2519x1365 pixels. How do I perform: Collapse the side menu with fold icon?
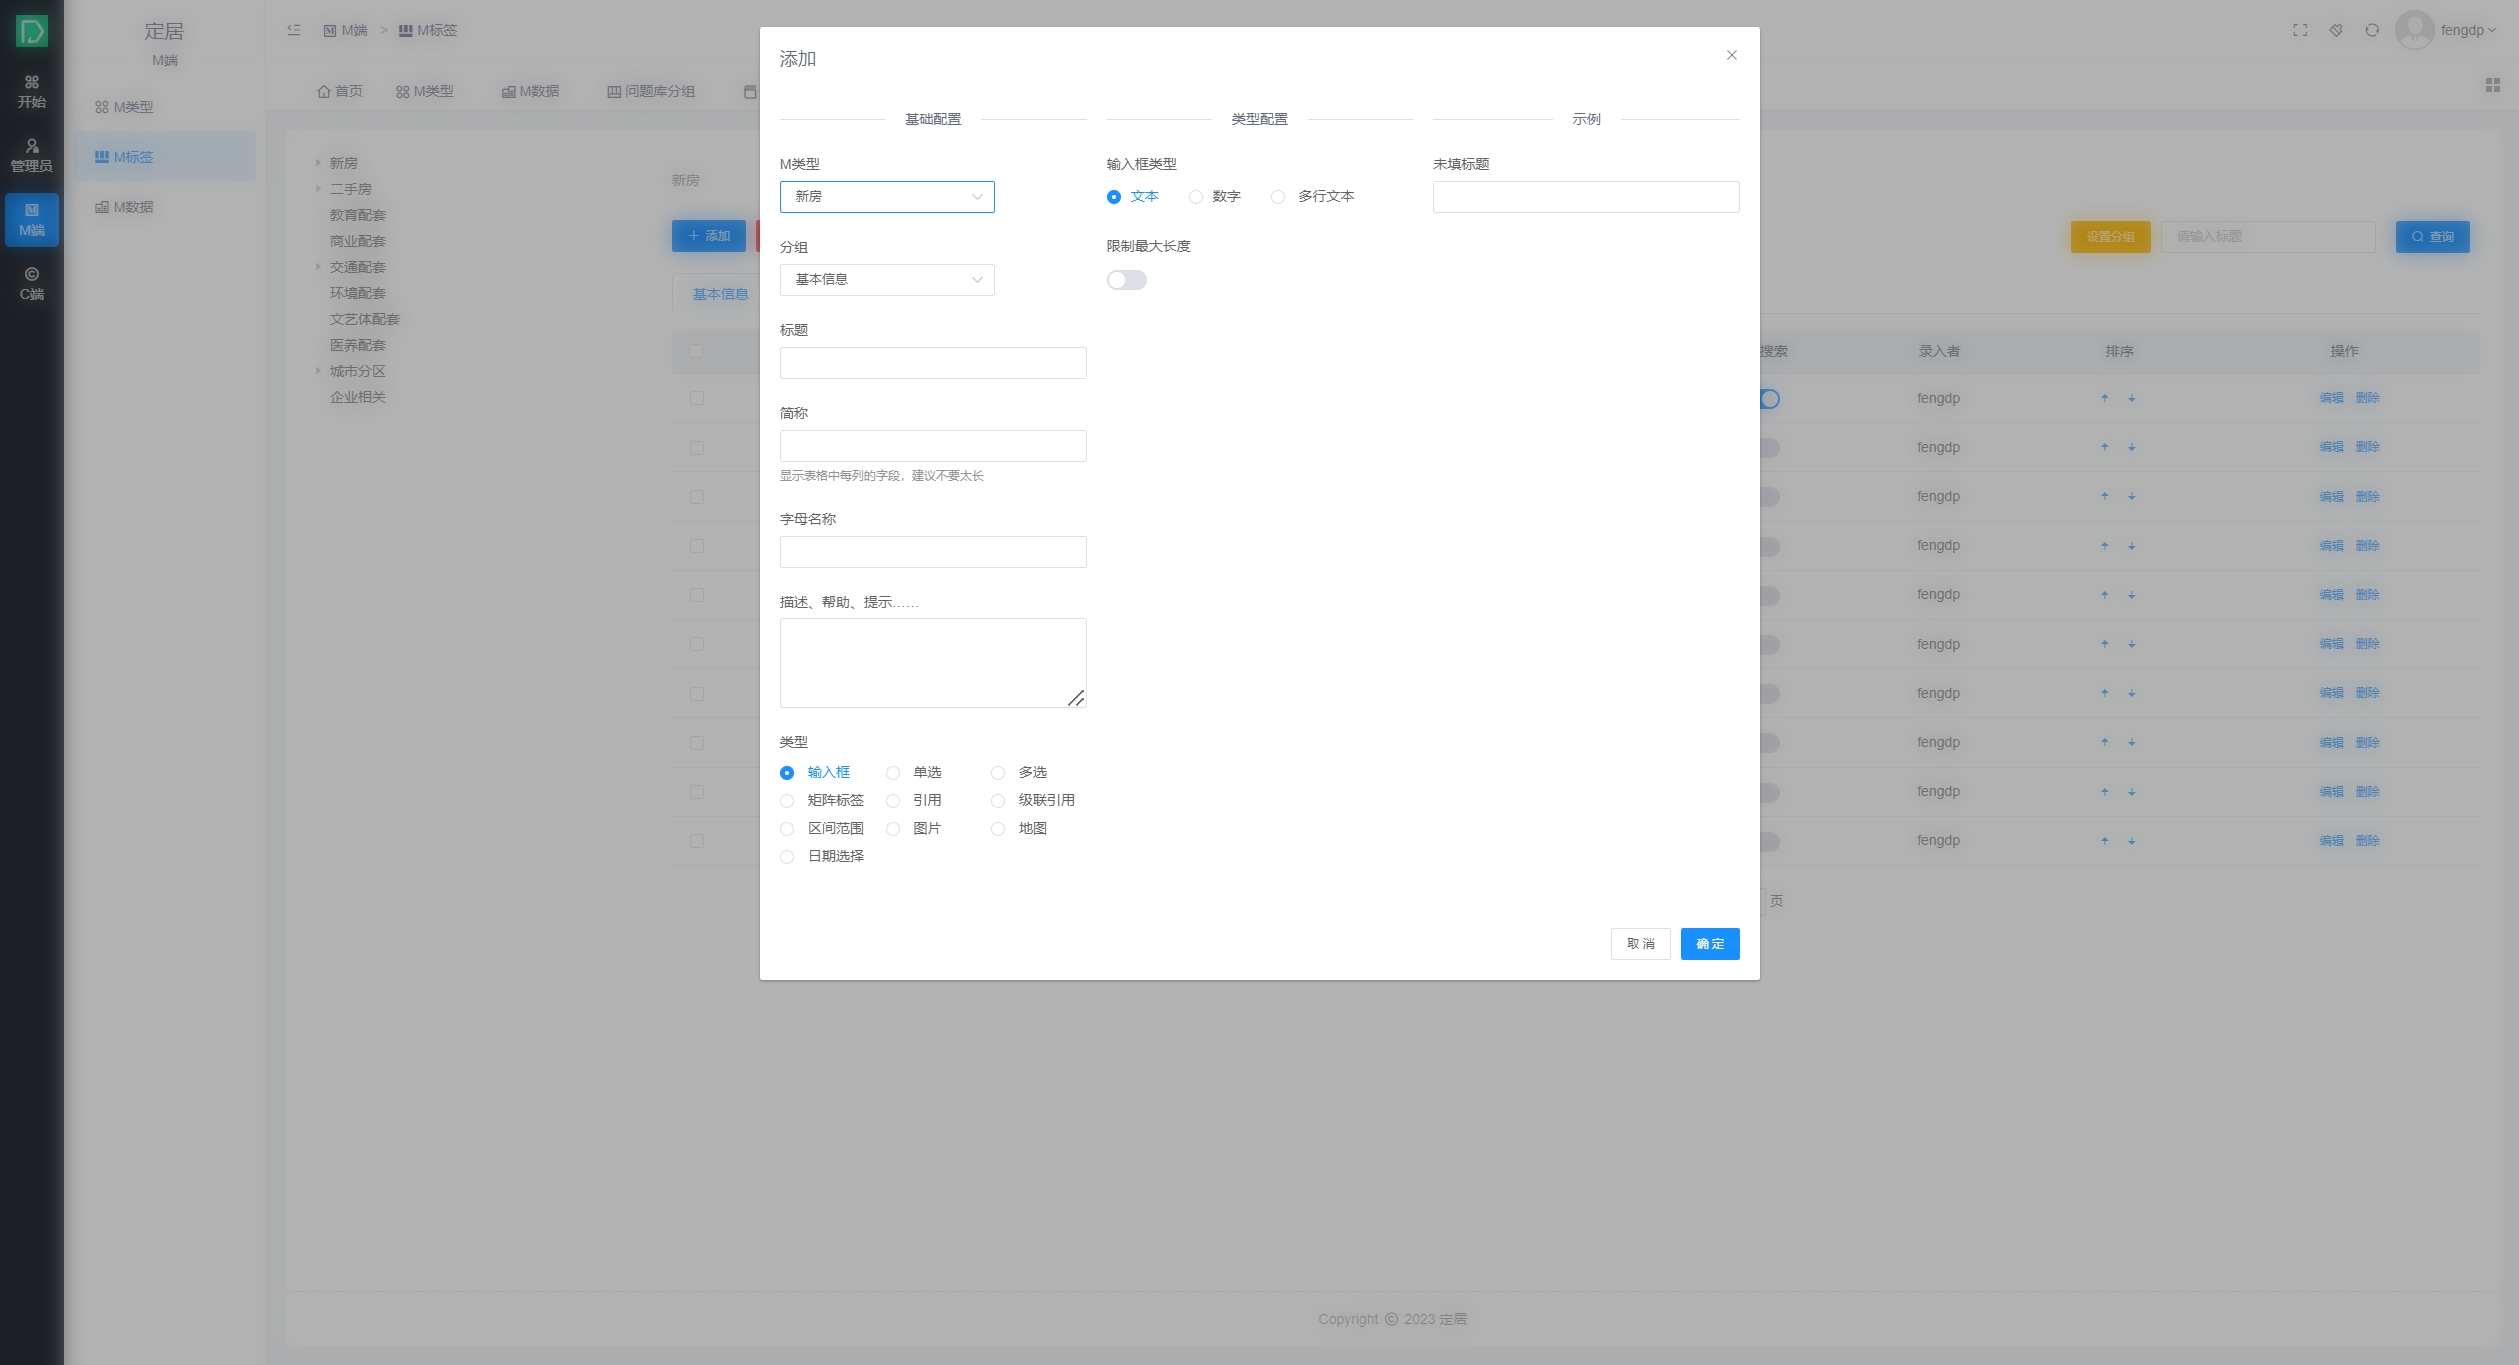294,30
